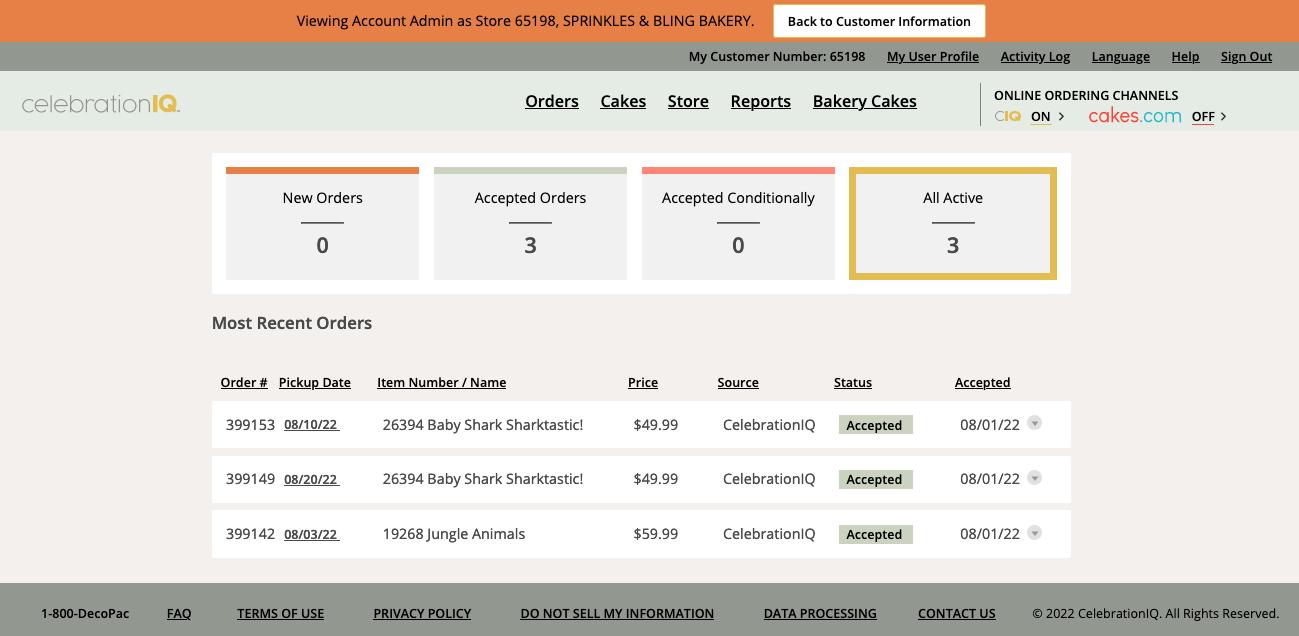Click Accepted status badge for order 399142
The width and height of the screenshot is (1299, 636).
click(x=875, y=534)
